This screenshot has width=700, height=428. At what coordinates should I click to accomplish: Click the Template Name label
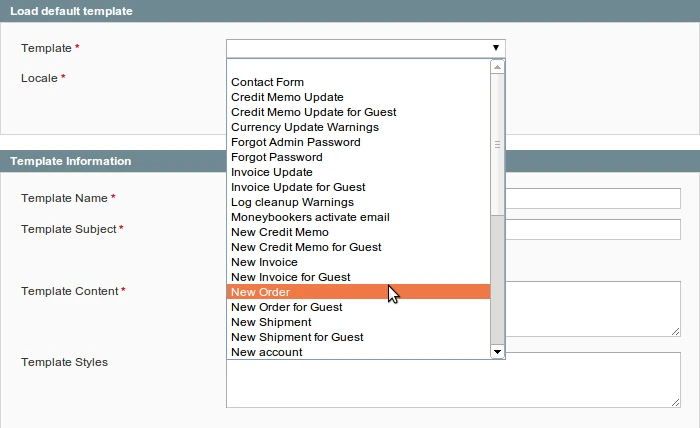tap(64, 198)
